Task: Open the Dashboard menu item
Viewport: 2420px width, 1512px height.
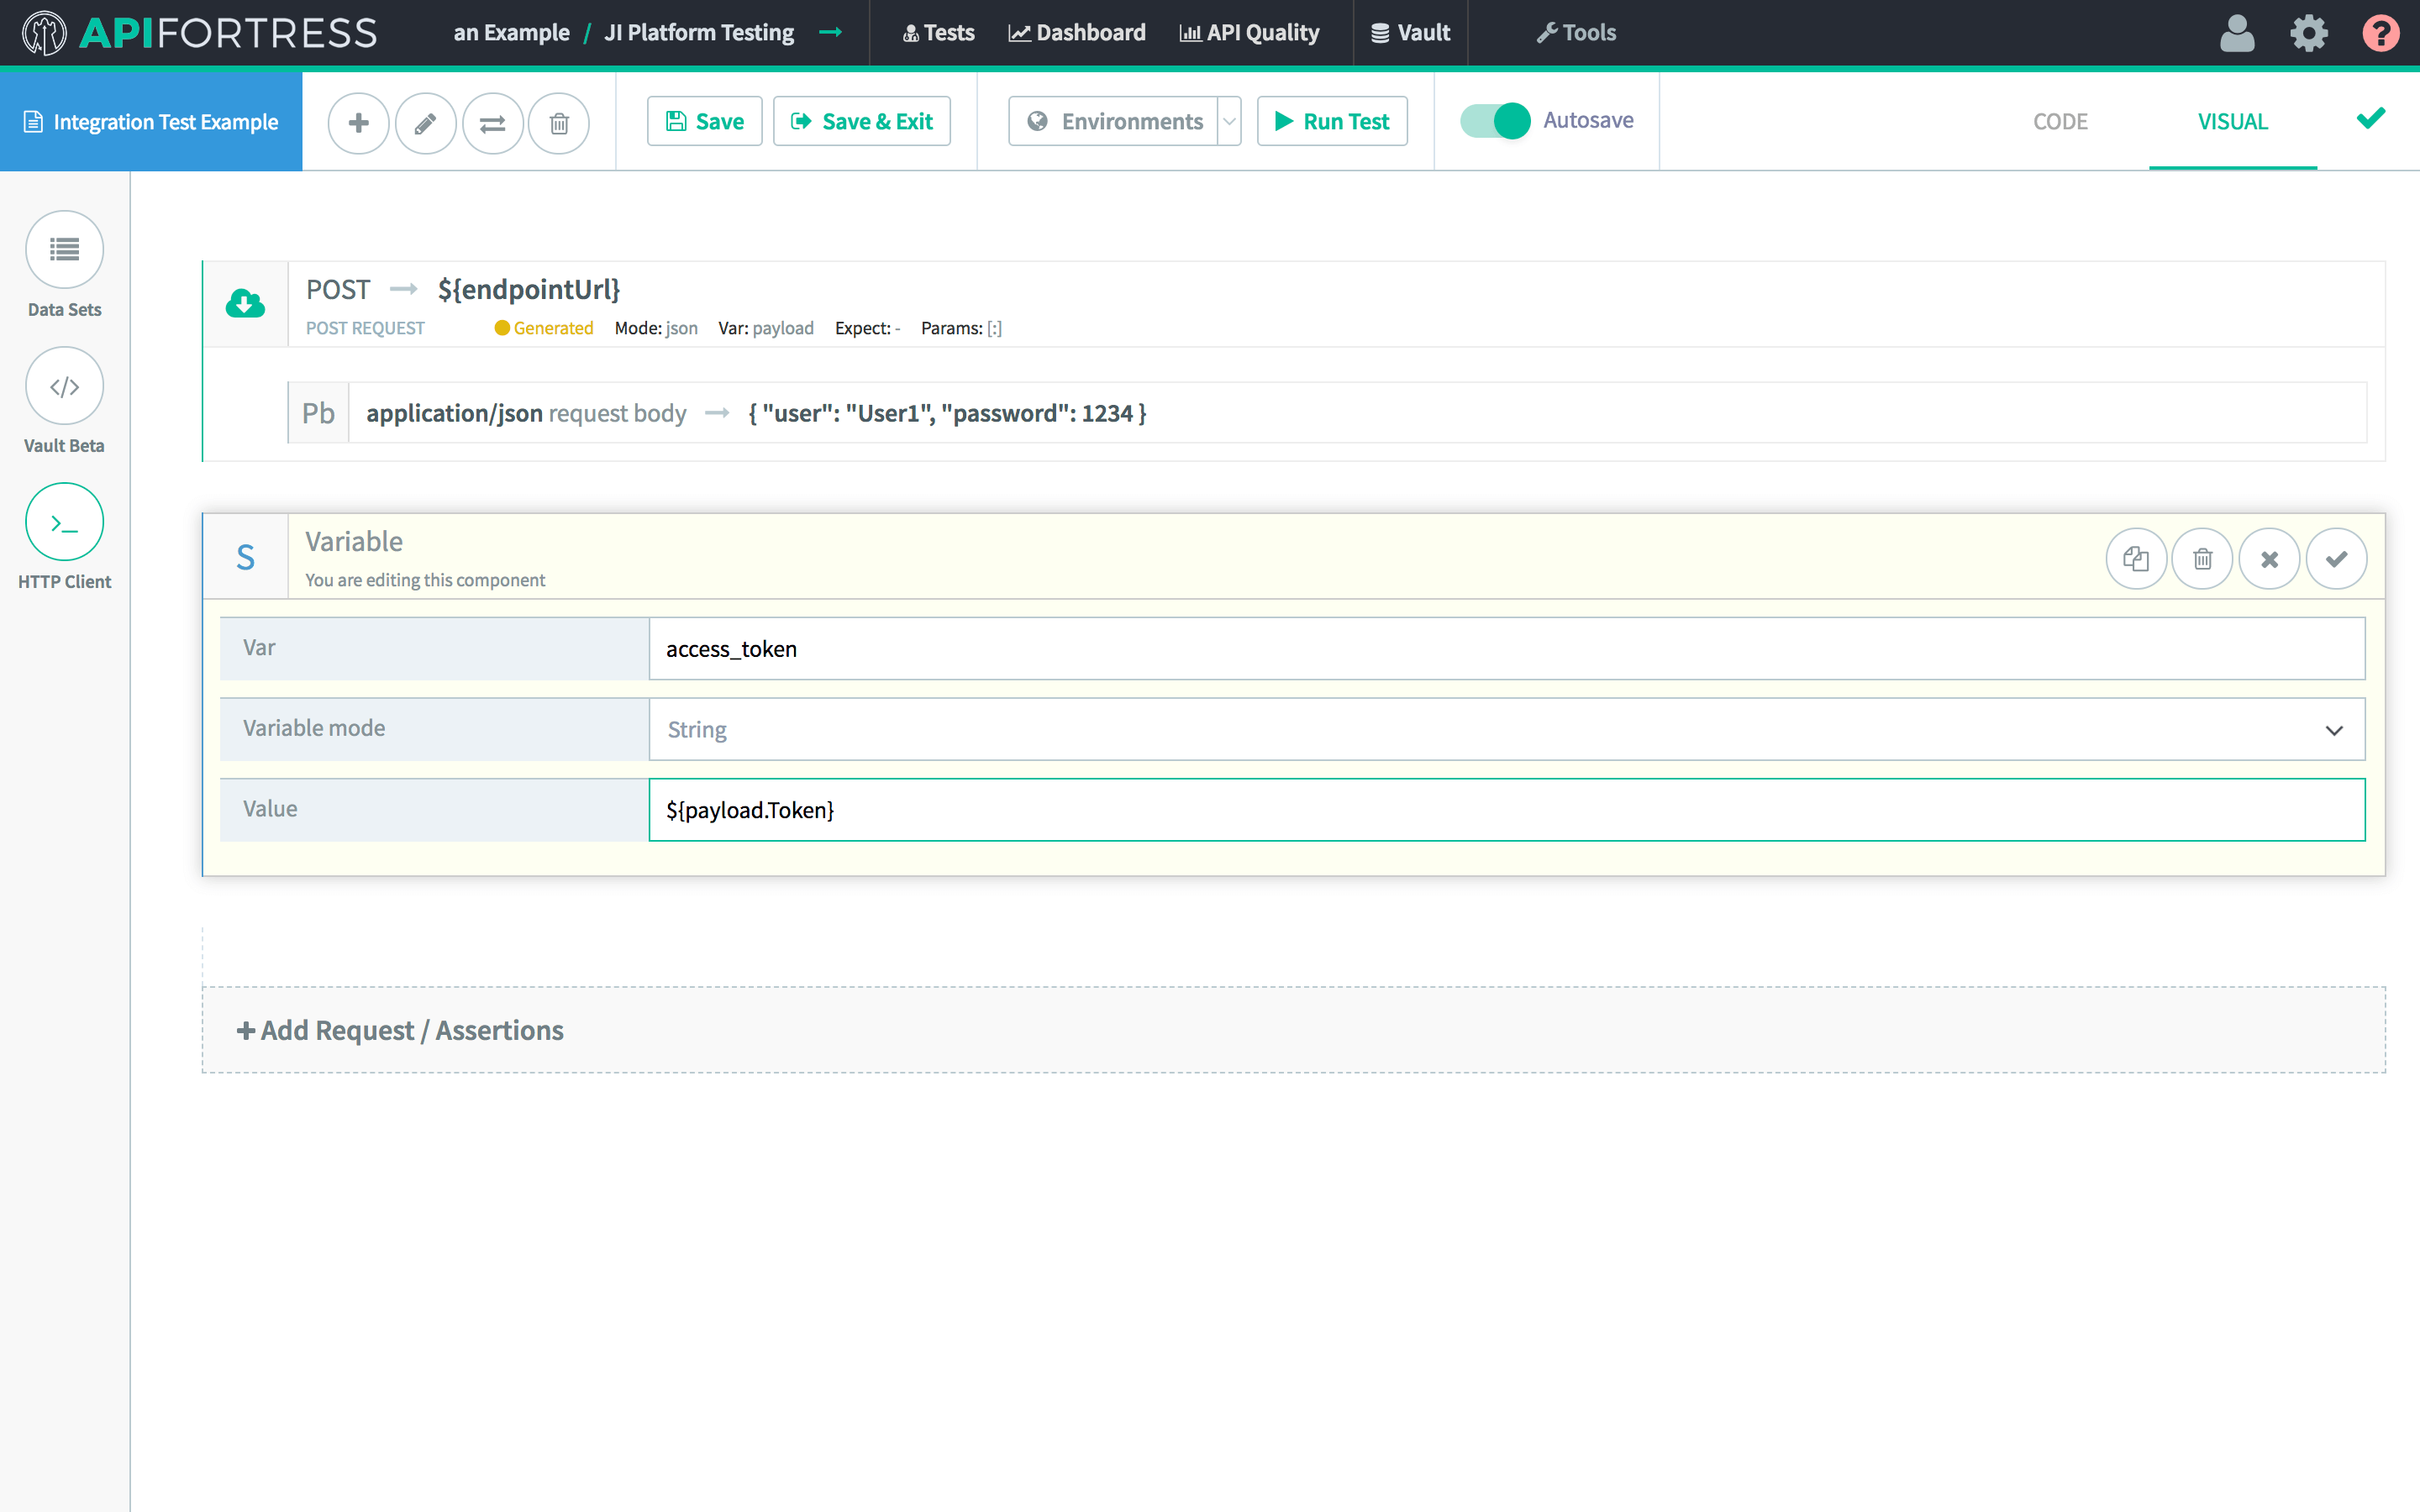Action: [x=1077, y=32]
